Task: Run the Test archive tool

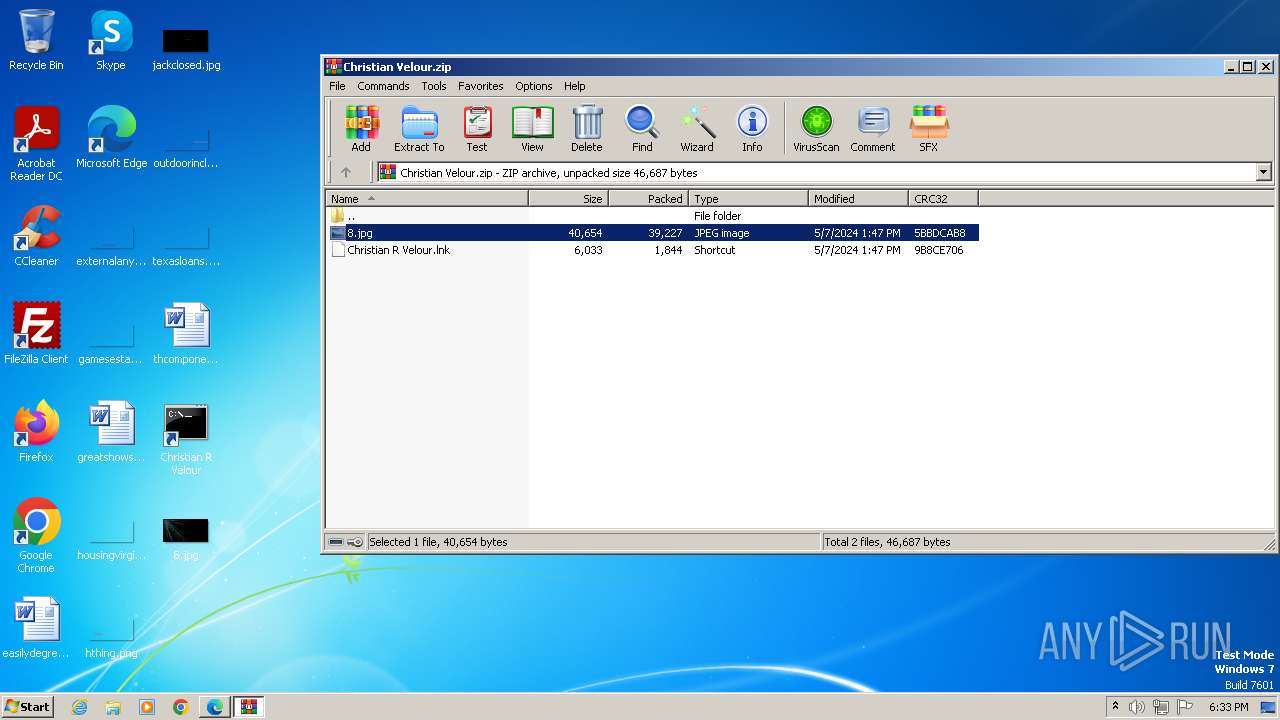Action: click(477, 128)
